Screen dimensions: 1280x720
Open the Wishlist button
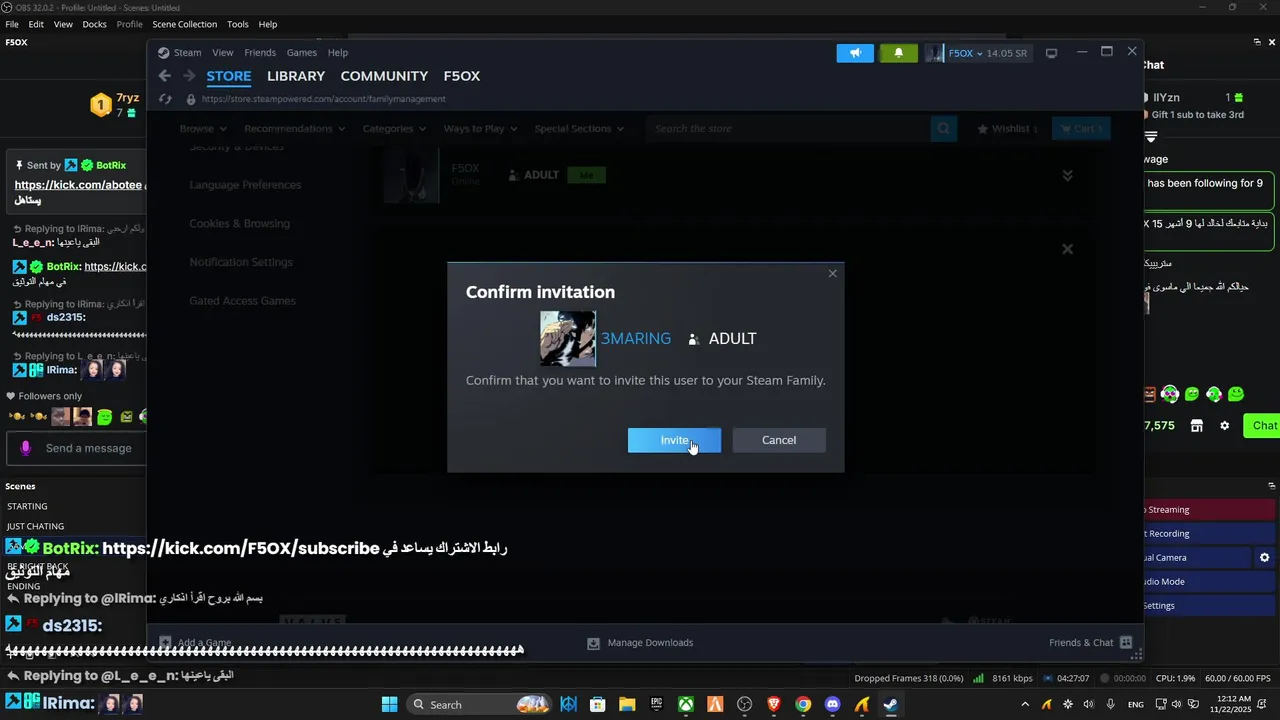pyautogui.click(x=1008, y=128)
